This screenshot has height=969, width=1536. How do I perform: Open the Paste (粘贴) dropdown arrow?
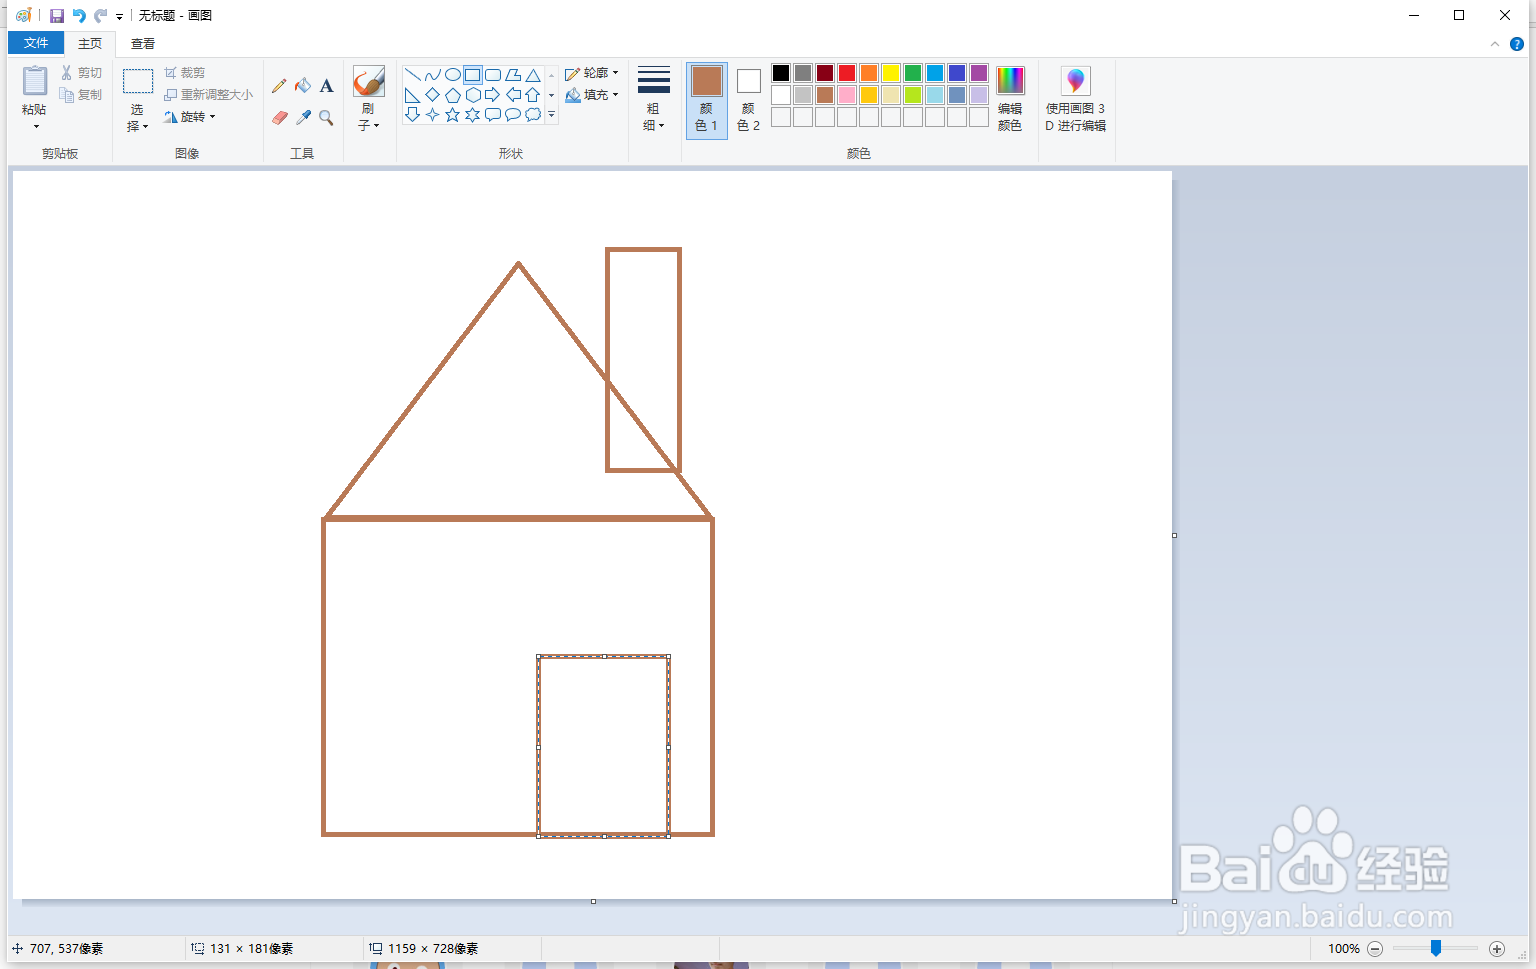point(36,126)
